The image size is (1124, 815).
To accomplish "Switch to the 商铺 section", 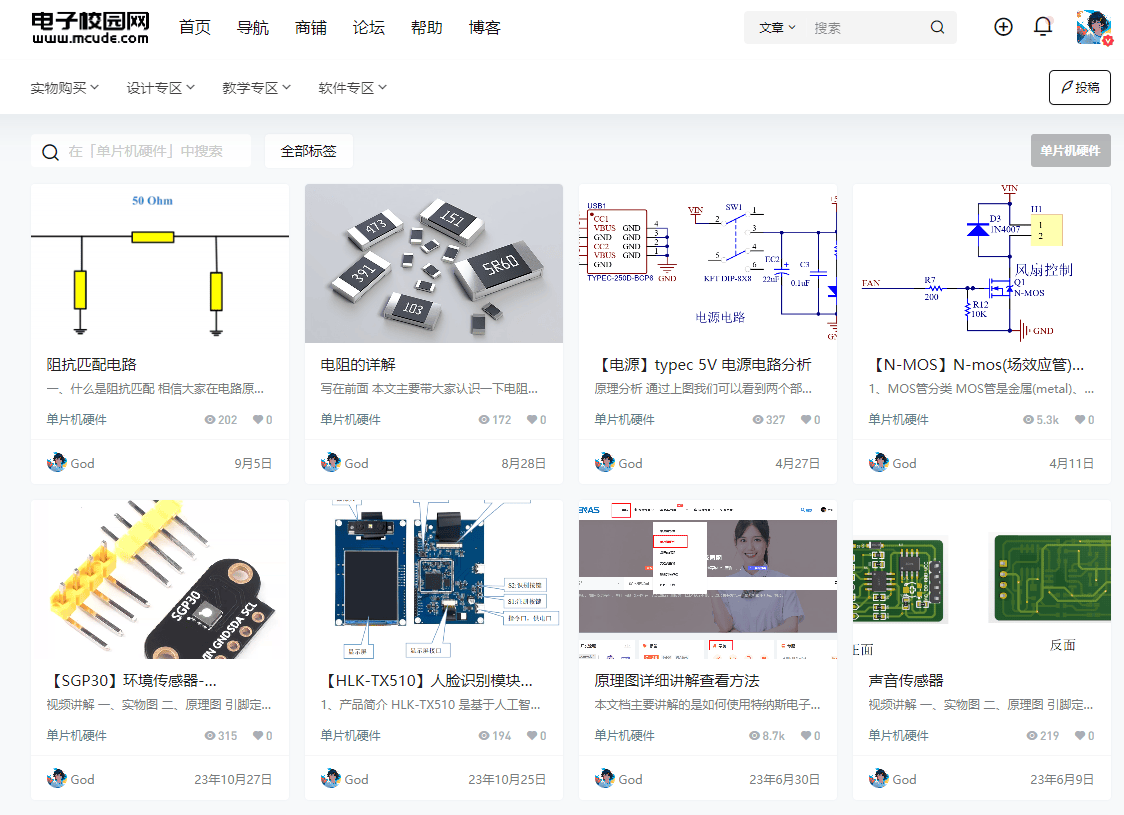I will (311, 27).
